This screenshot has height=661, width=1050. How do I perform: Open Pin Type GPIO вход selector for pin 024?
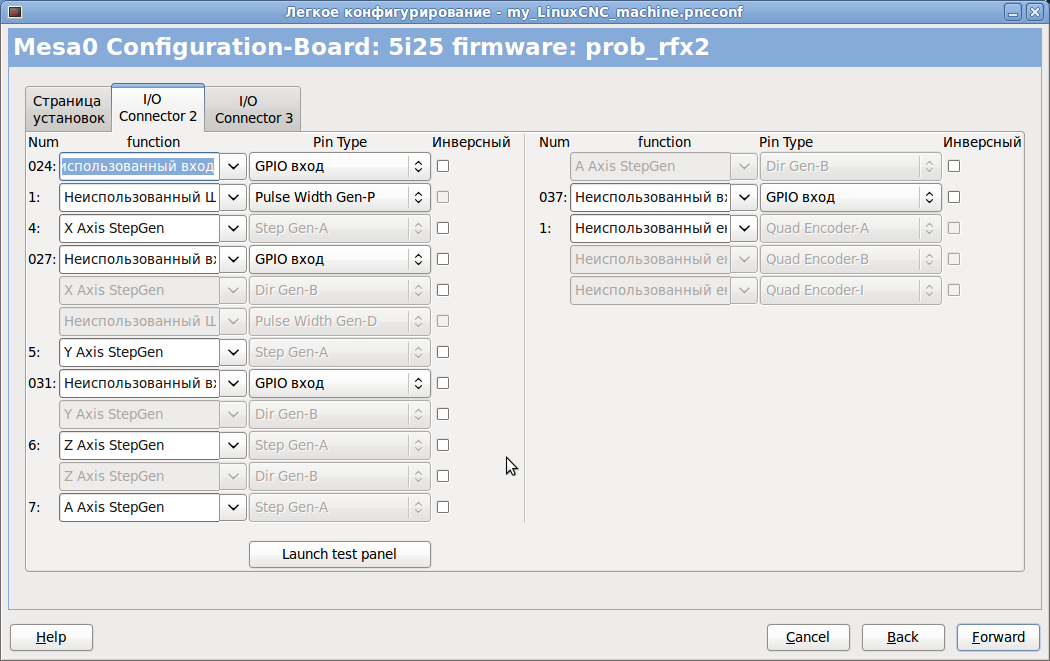[x=340, y=166]
